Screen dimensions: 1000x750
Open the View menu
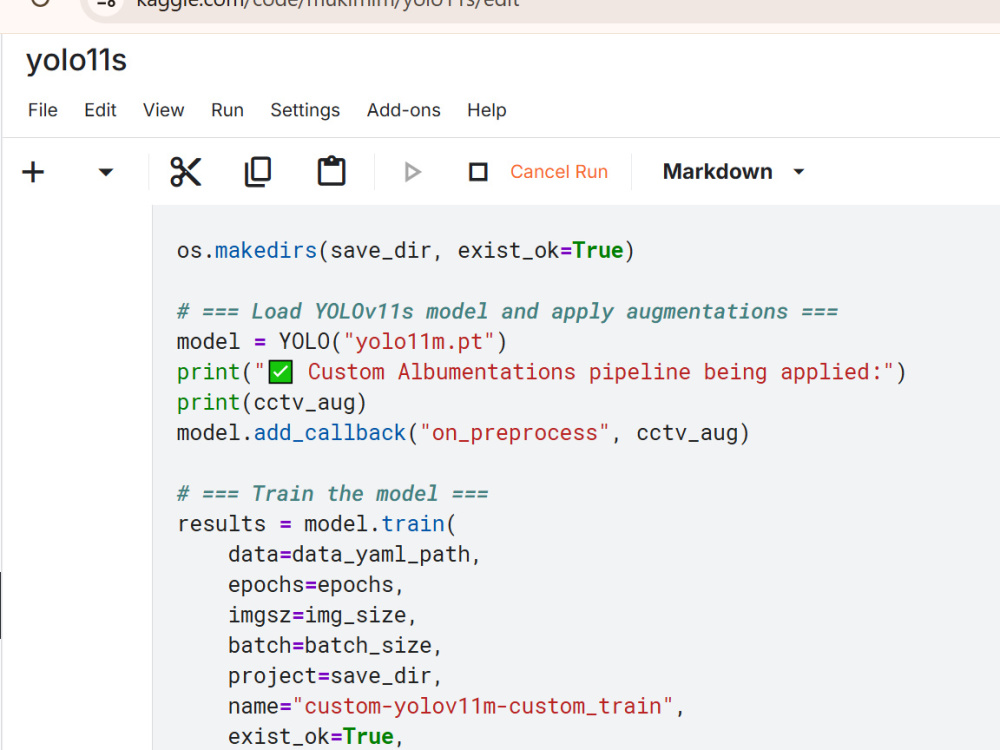(163, 110)
